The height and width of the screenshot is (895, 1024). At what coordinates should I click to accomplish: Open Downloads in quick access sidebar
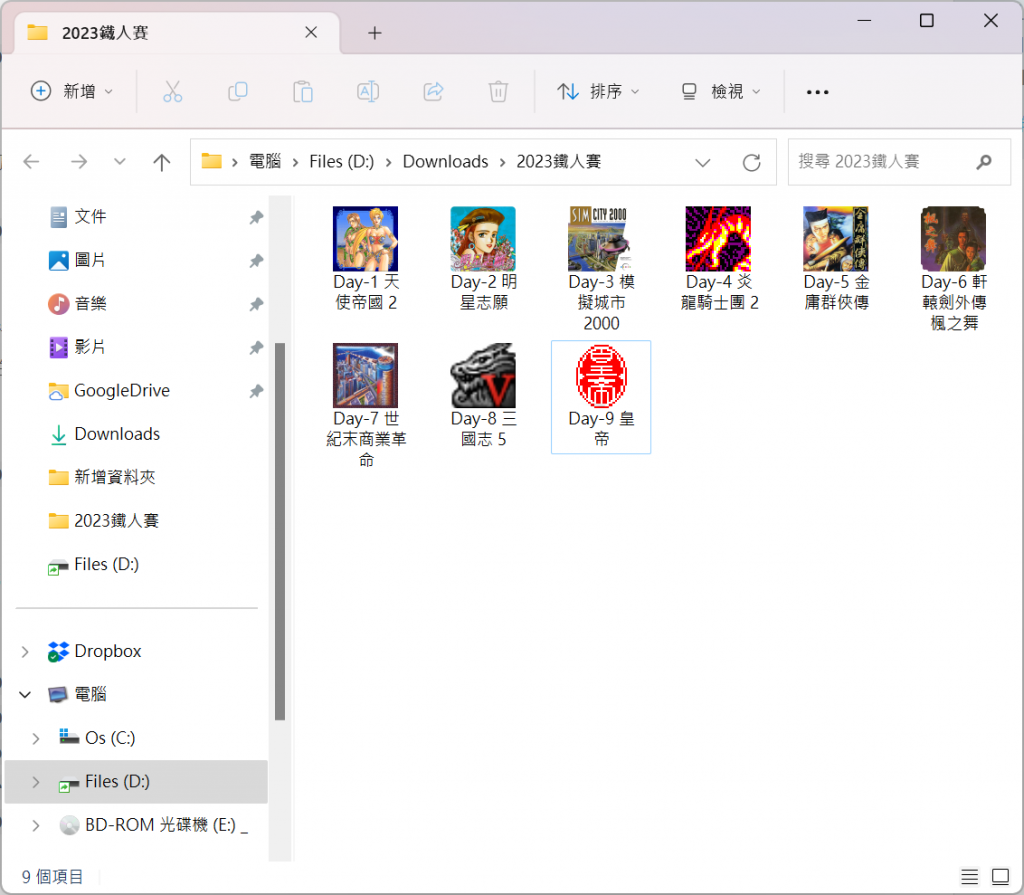click(x=104, y=434)
